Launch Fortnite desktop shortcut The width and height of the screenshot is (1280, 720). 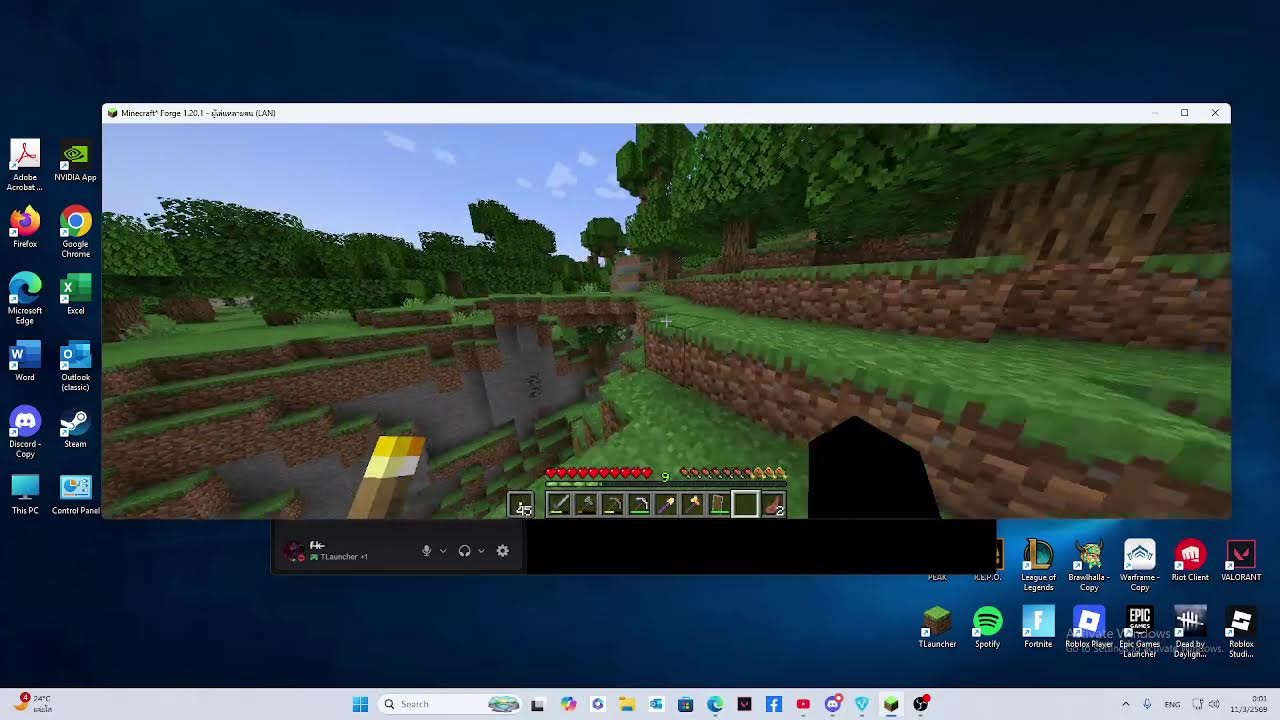[x=1038, y=627]
